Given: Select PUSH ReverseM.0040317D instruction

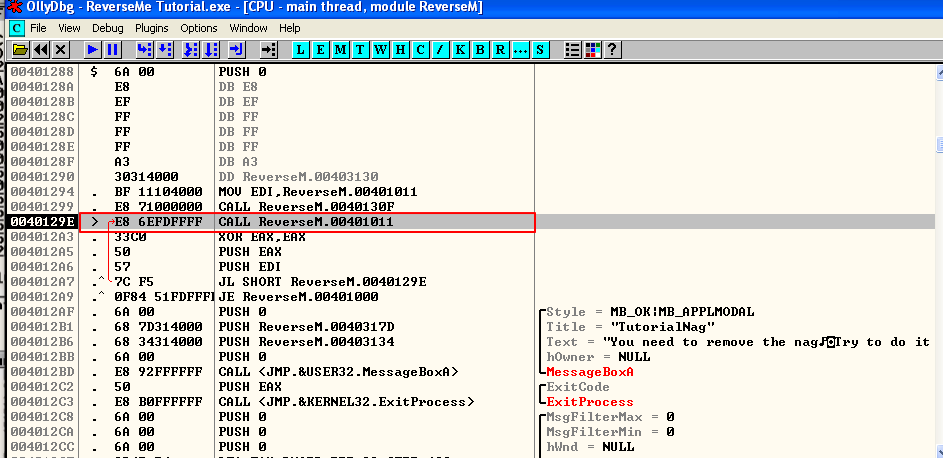Looking at the screenshot, I should [306, 327].
